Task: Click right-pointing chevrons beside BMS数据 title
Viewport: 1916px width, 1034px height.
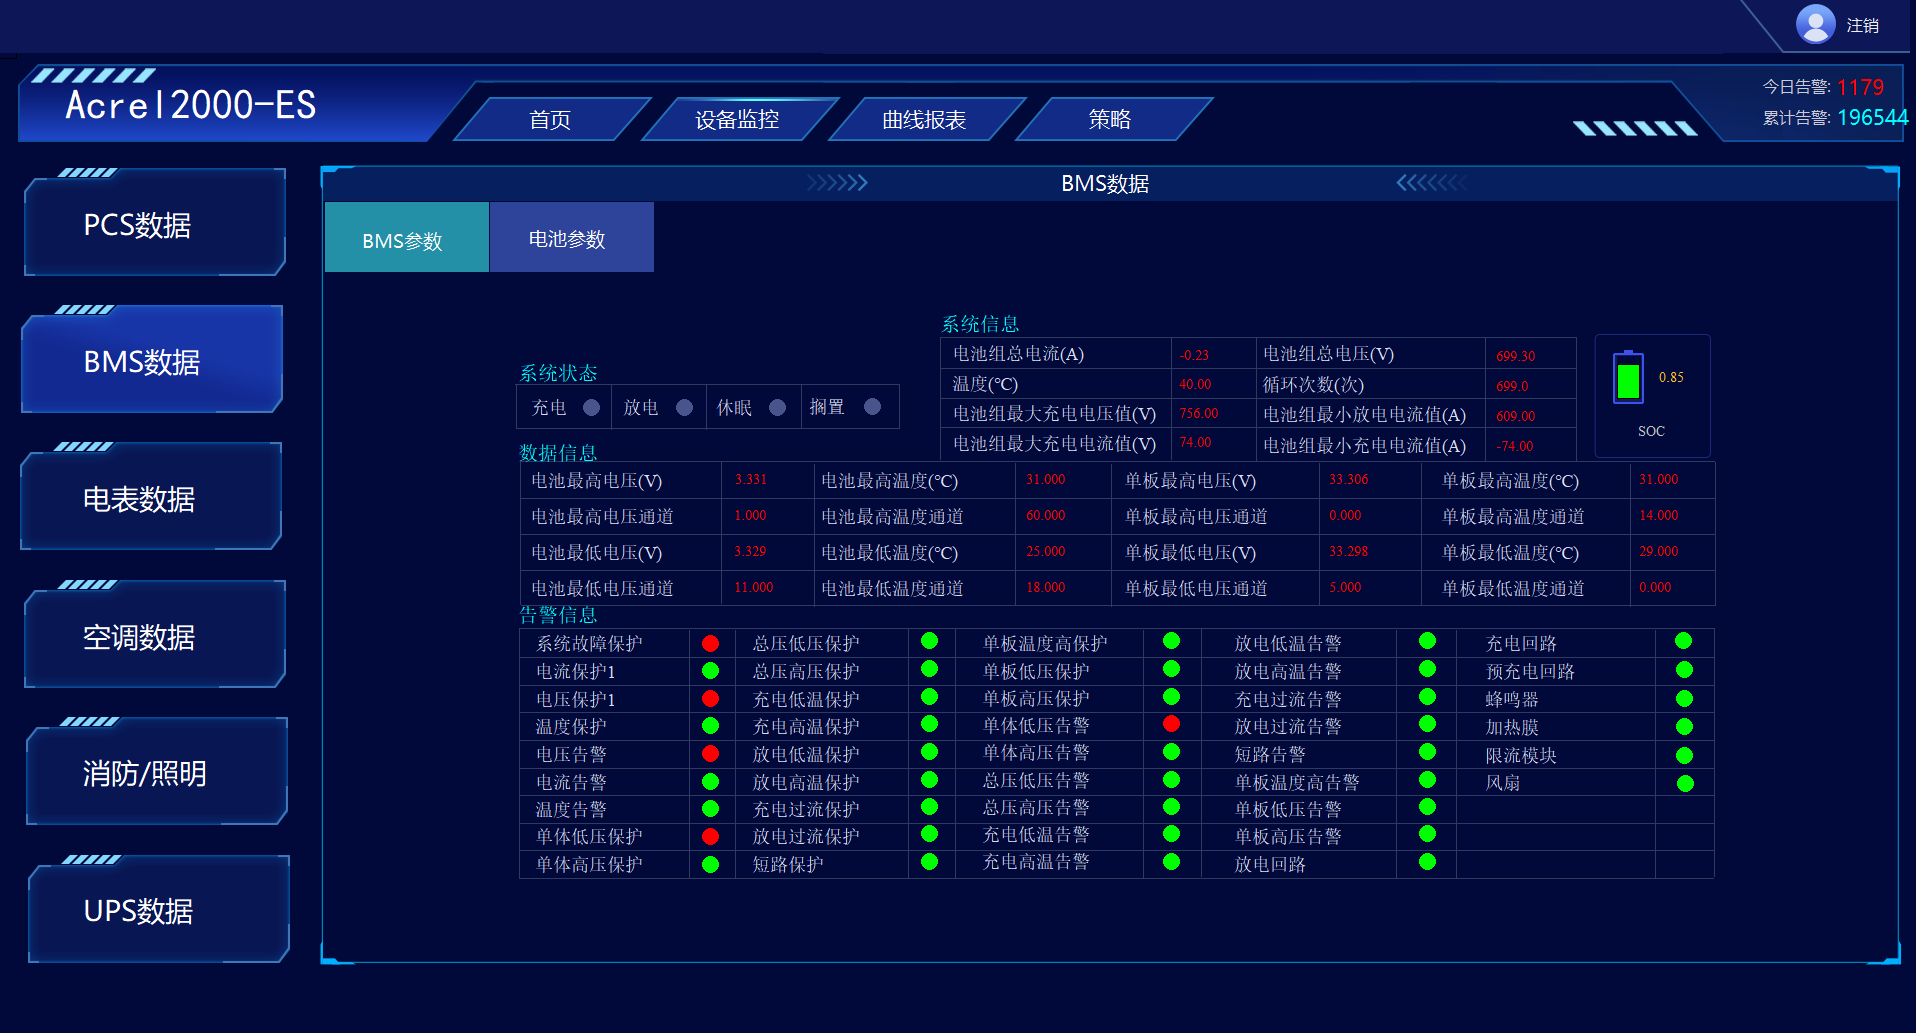Action: (837, 183)
